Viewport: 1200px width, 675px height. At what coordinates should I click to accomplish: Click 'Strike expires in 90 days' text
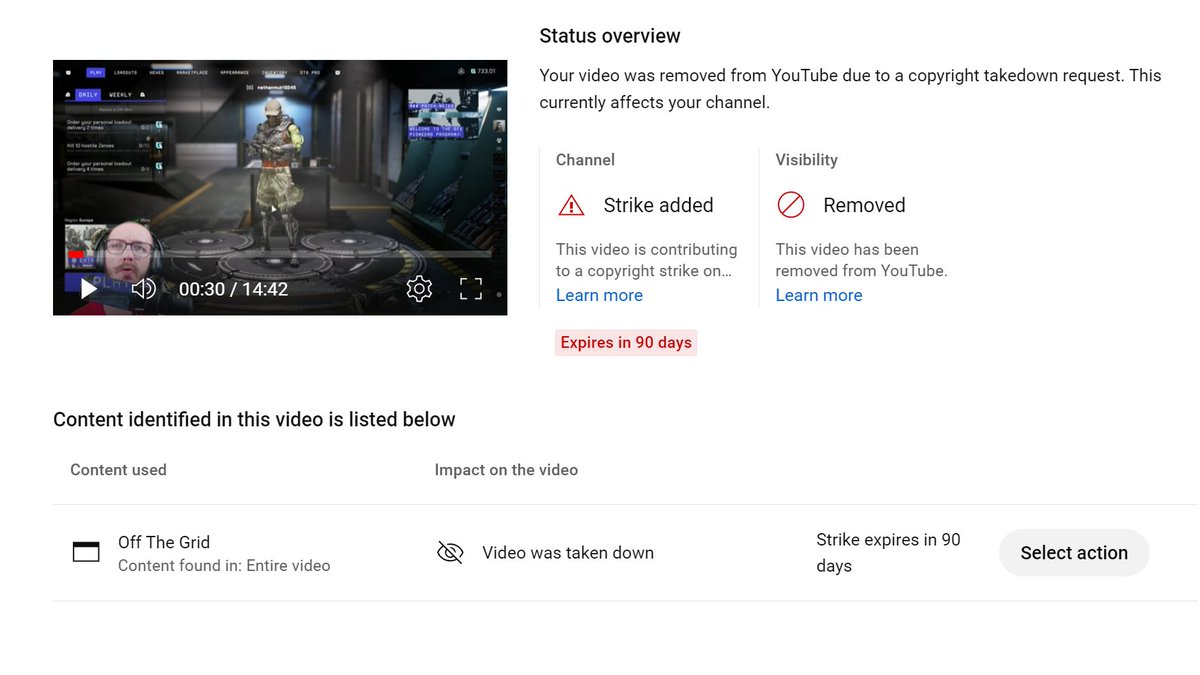[888, 553]
